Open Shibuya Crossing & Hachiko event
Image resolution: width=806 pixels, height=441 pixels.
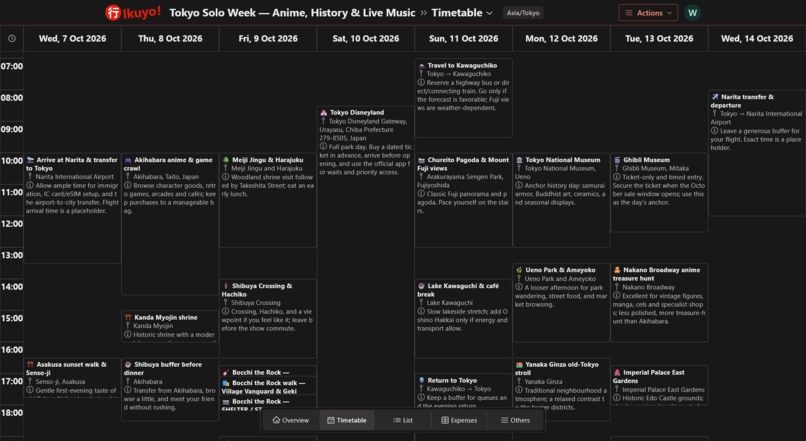point(268,318)
